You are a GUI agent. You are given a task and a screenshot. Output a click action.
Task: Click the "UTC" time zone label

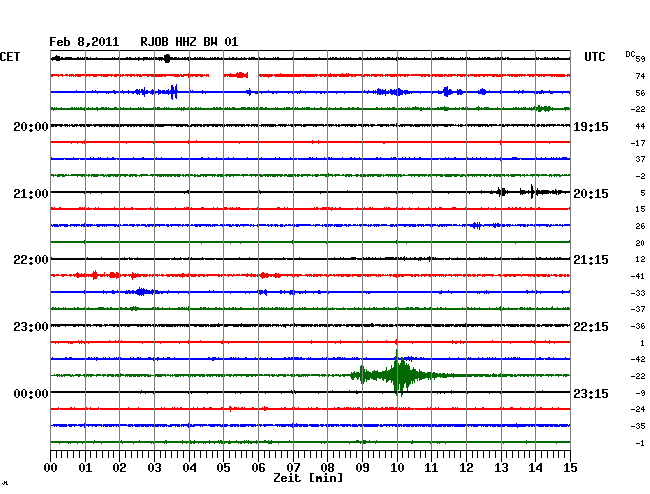594,57
